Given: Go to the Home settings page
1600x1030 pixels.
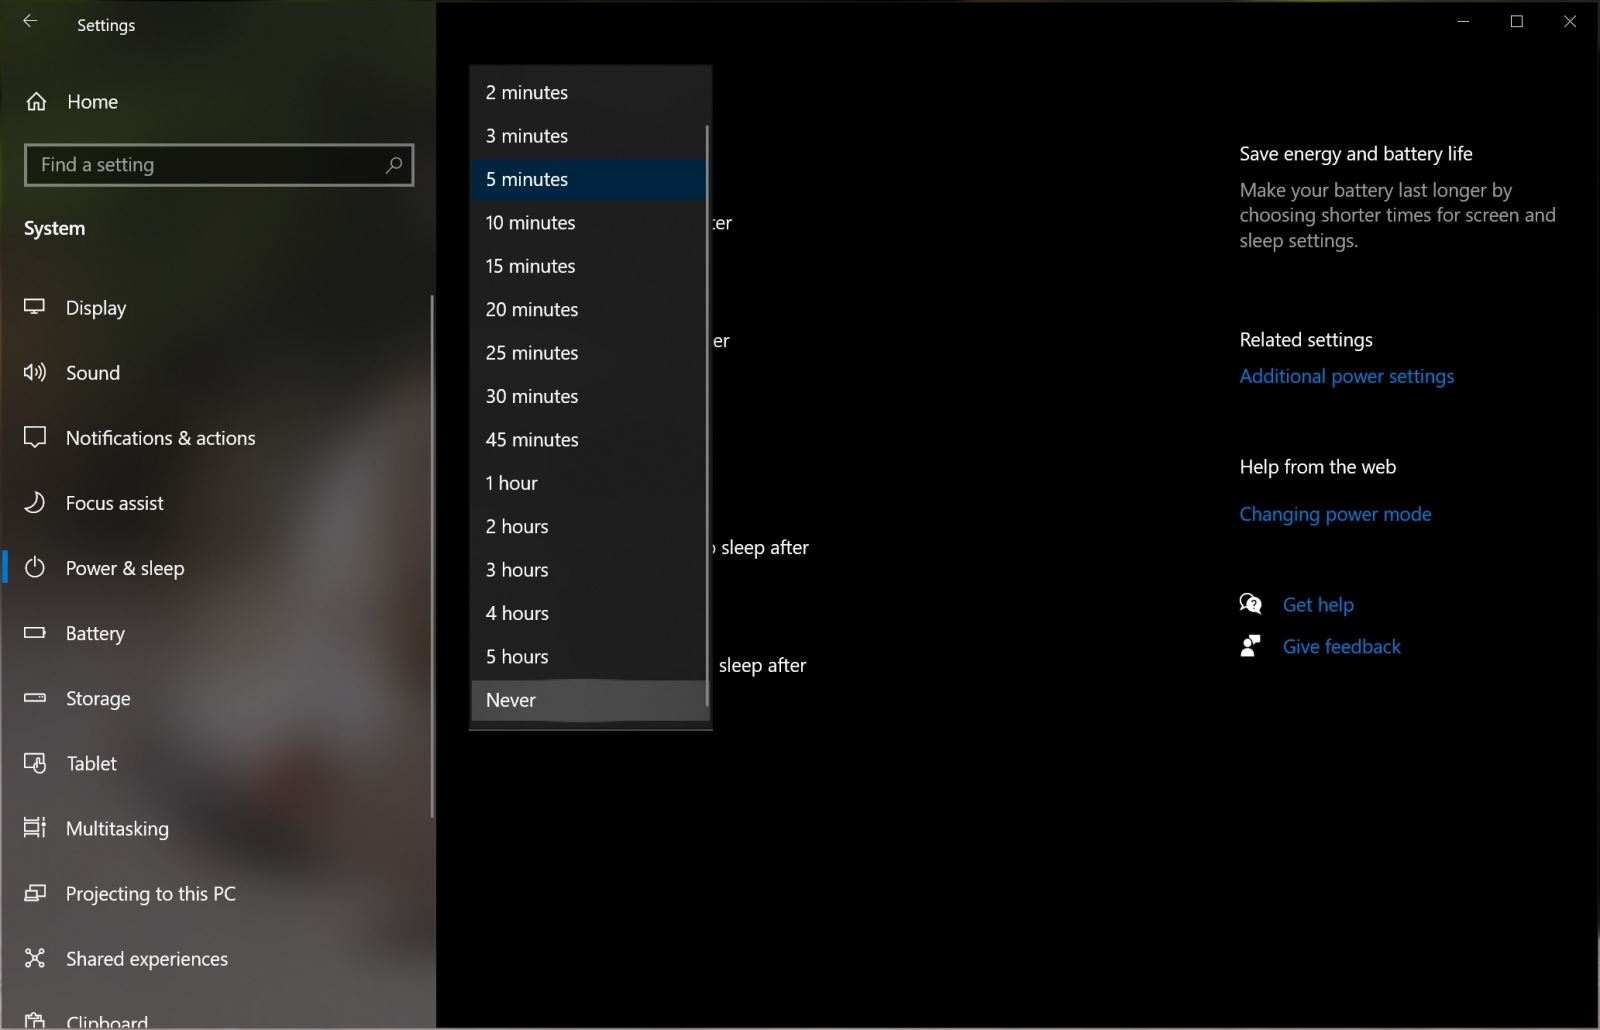Looking at the screenshot, I should tap(92, 101).
